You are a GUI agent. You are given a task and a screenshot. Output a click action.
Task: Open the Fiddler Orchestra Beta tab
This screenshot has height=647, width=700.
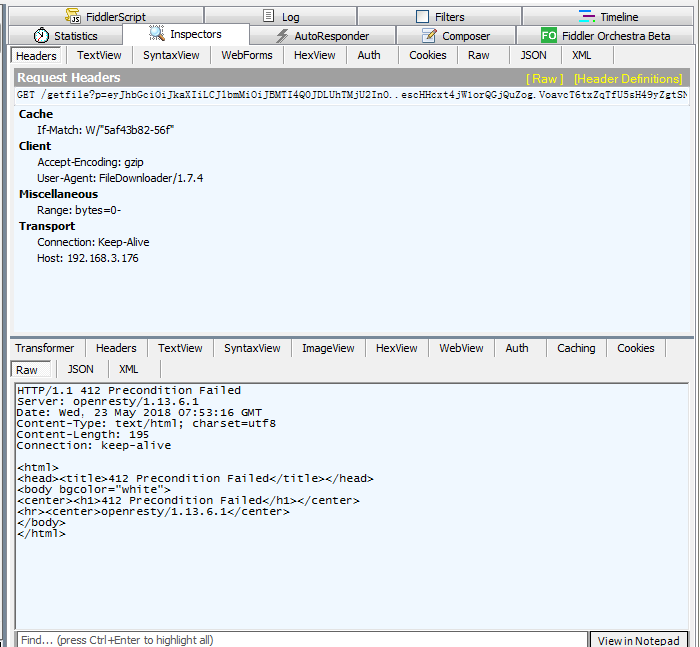(605, 36)
